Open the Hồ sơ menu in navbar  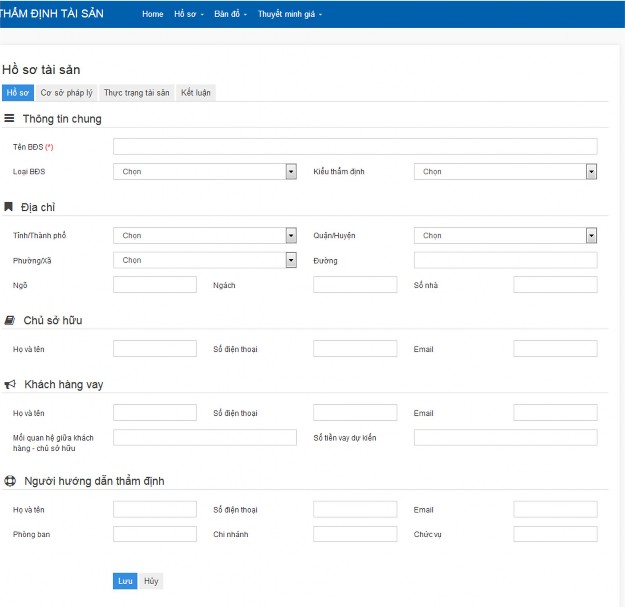click(188, 15)
